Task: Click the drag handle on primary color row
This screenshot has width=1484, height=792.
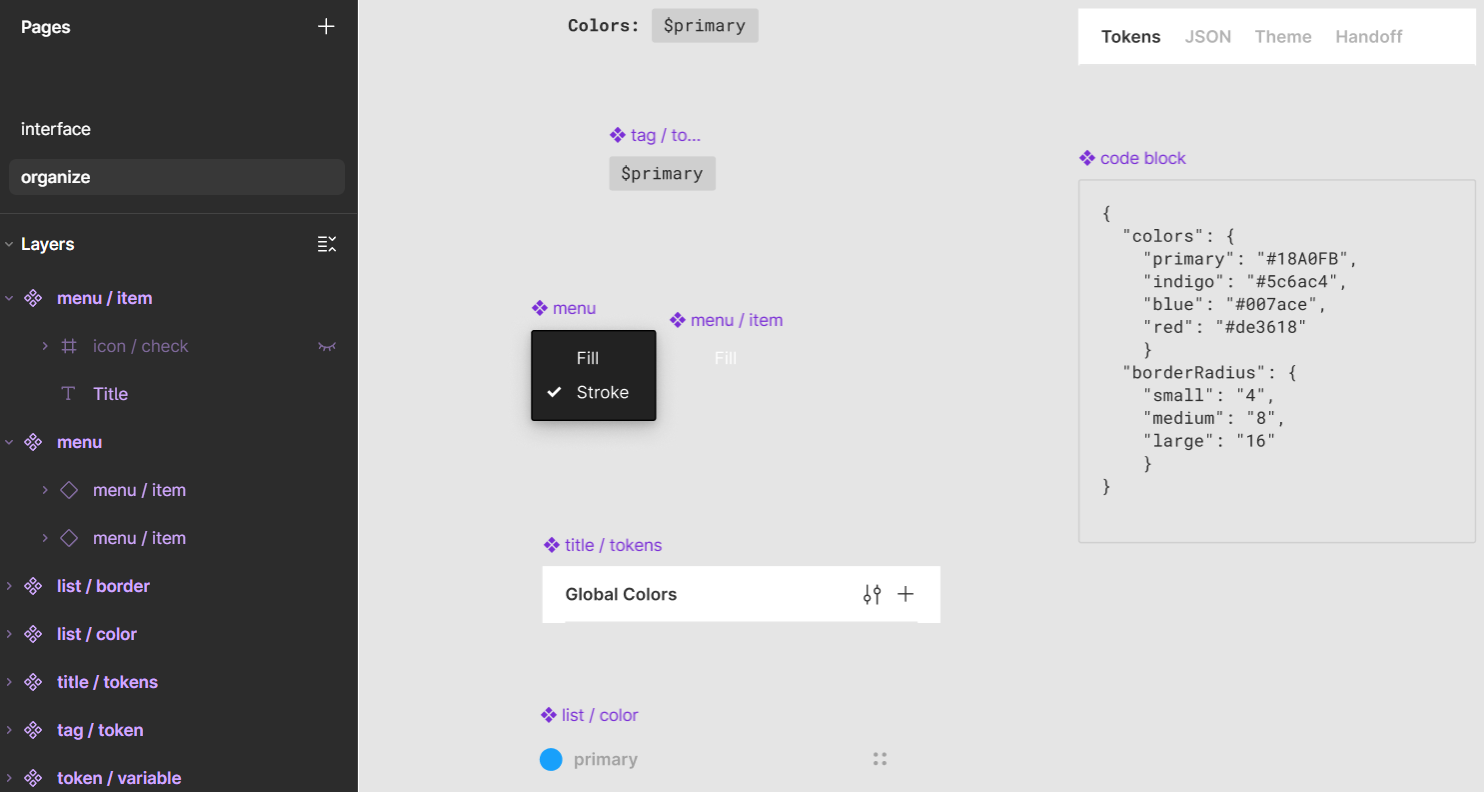Action: tap(880, 759)
